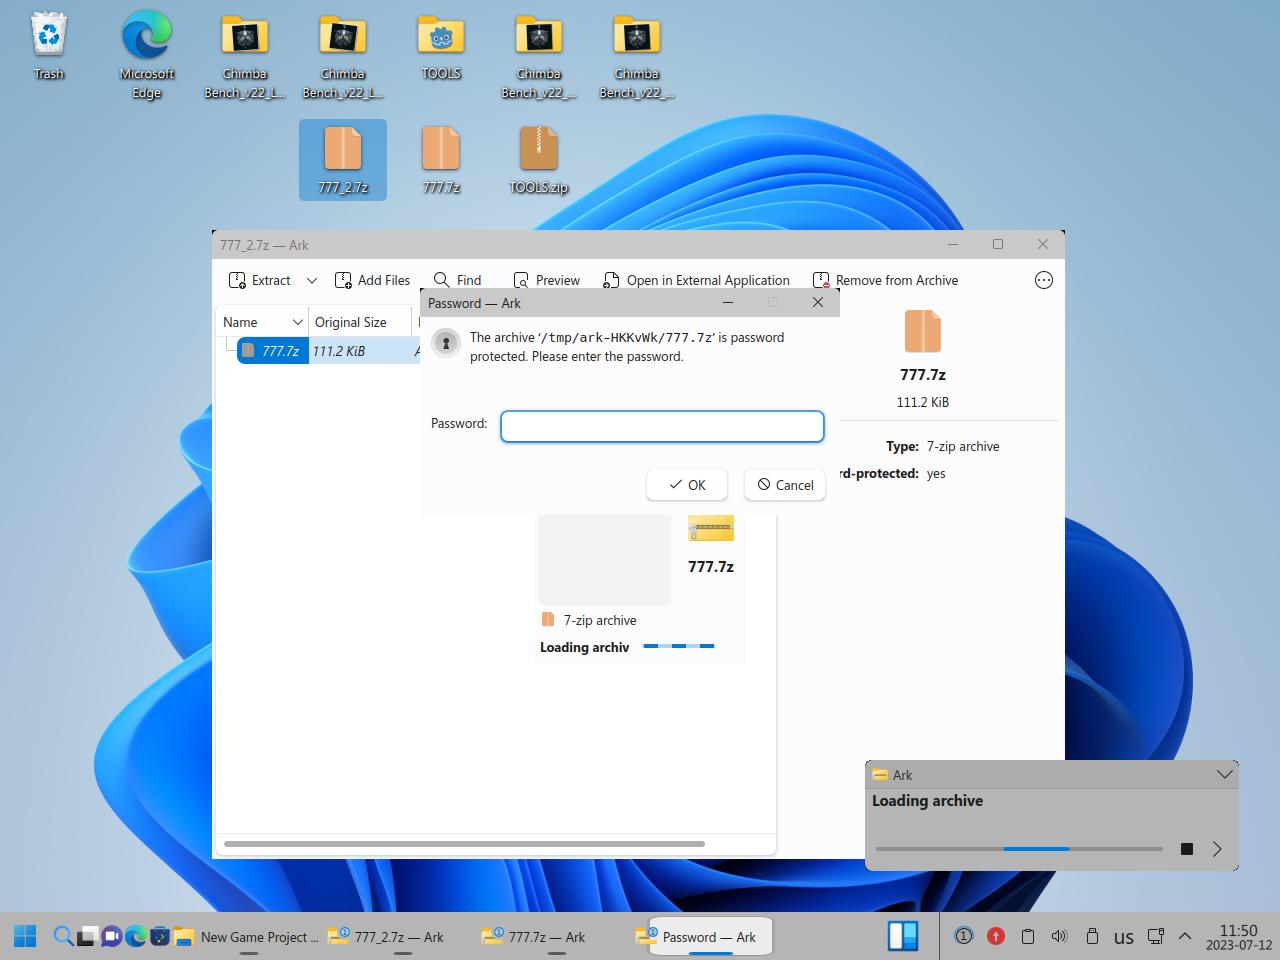The image size is (1280, 960).
Task: Click Add Files in the toolbar
Action: (372, 281)
